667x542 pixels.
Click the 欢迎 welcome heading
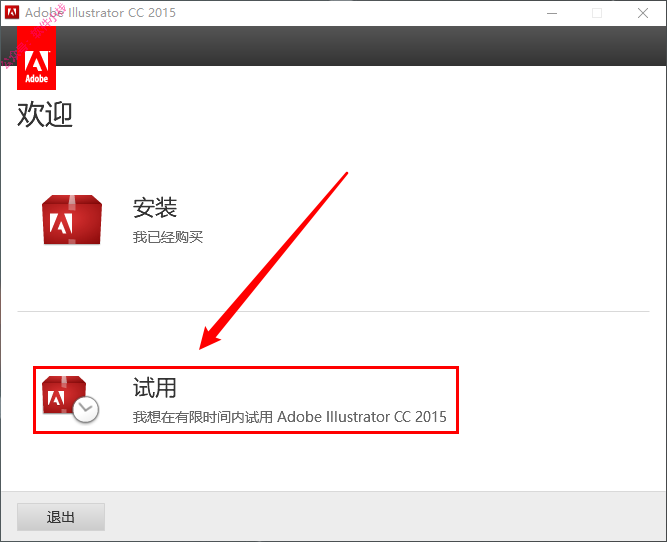point(45,114)
